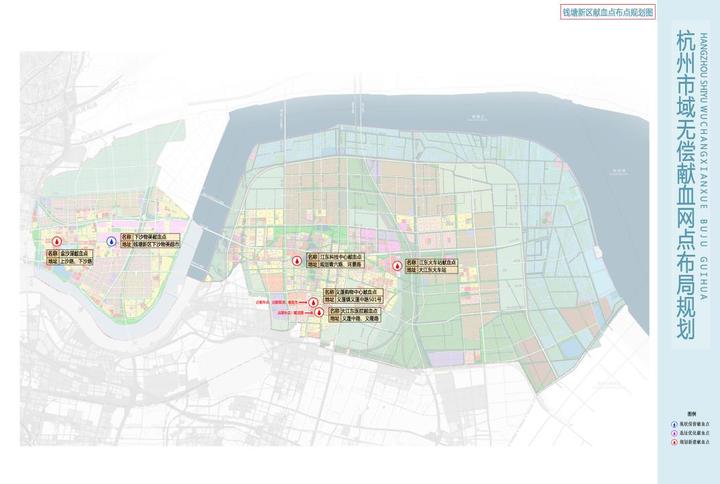Click the 大江东医院献血点 name label
Viewport: 720px width, 484px height.
click(358, 312)
